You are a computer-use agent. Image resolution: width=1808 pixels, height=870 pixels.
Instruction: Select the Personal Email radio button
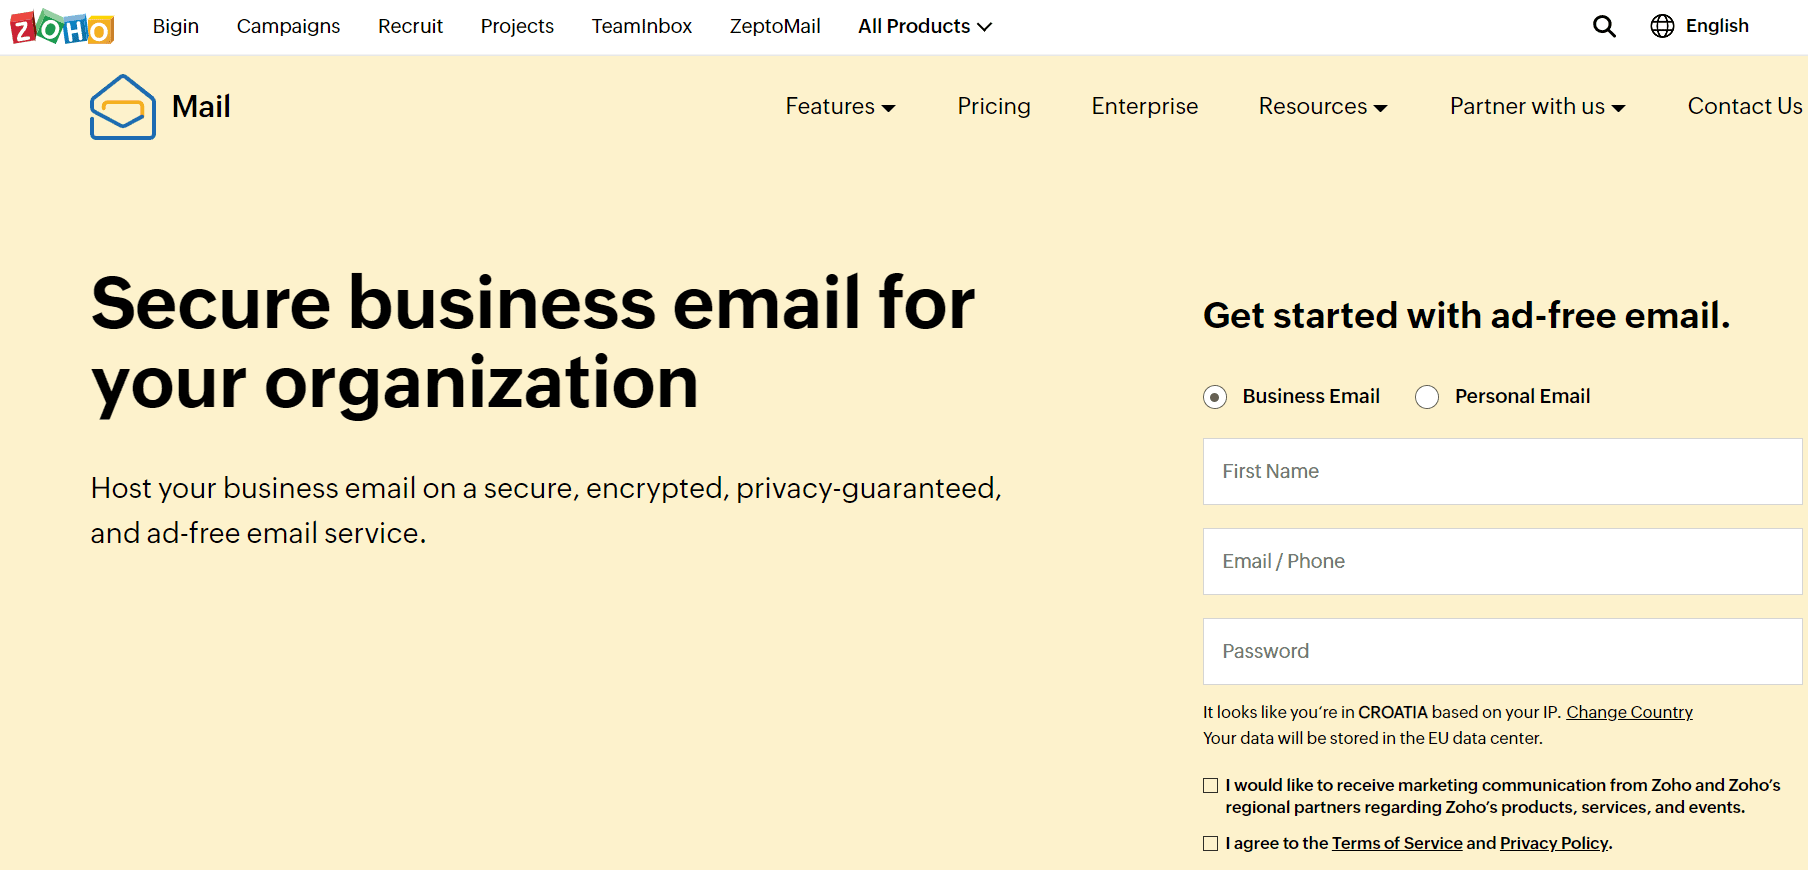1427,397
